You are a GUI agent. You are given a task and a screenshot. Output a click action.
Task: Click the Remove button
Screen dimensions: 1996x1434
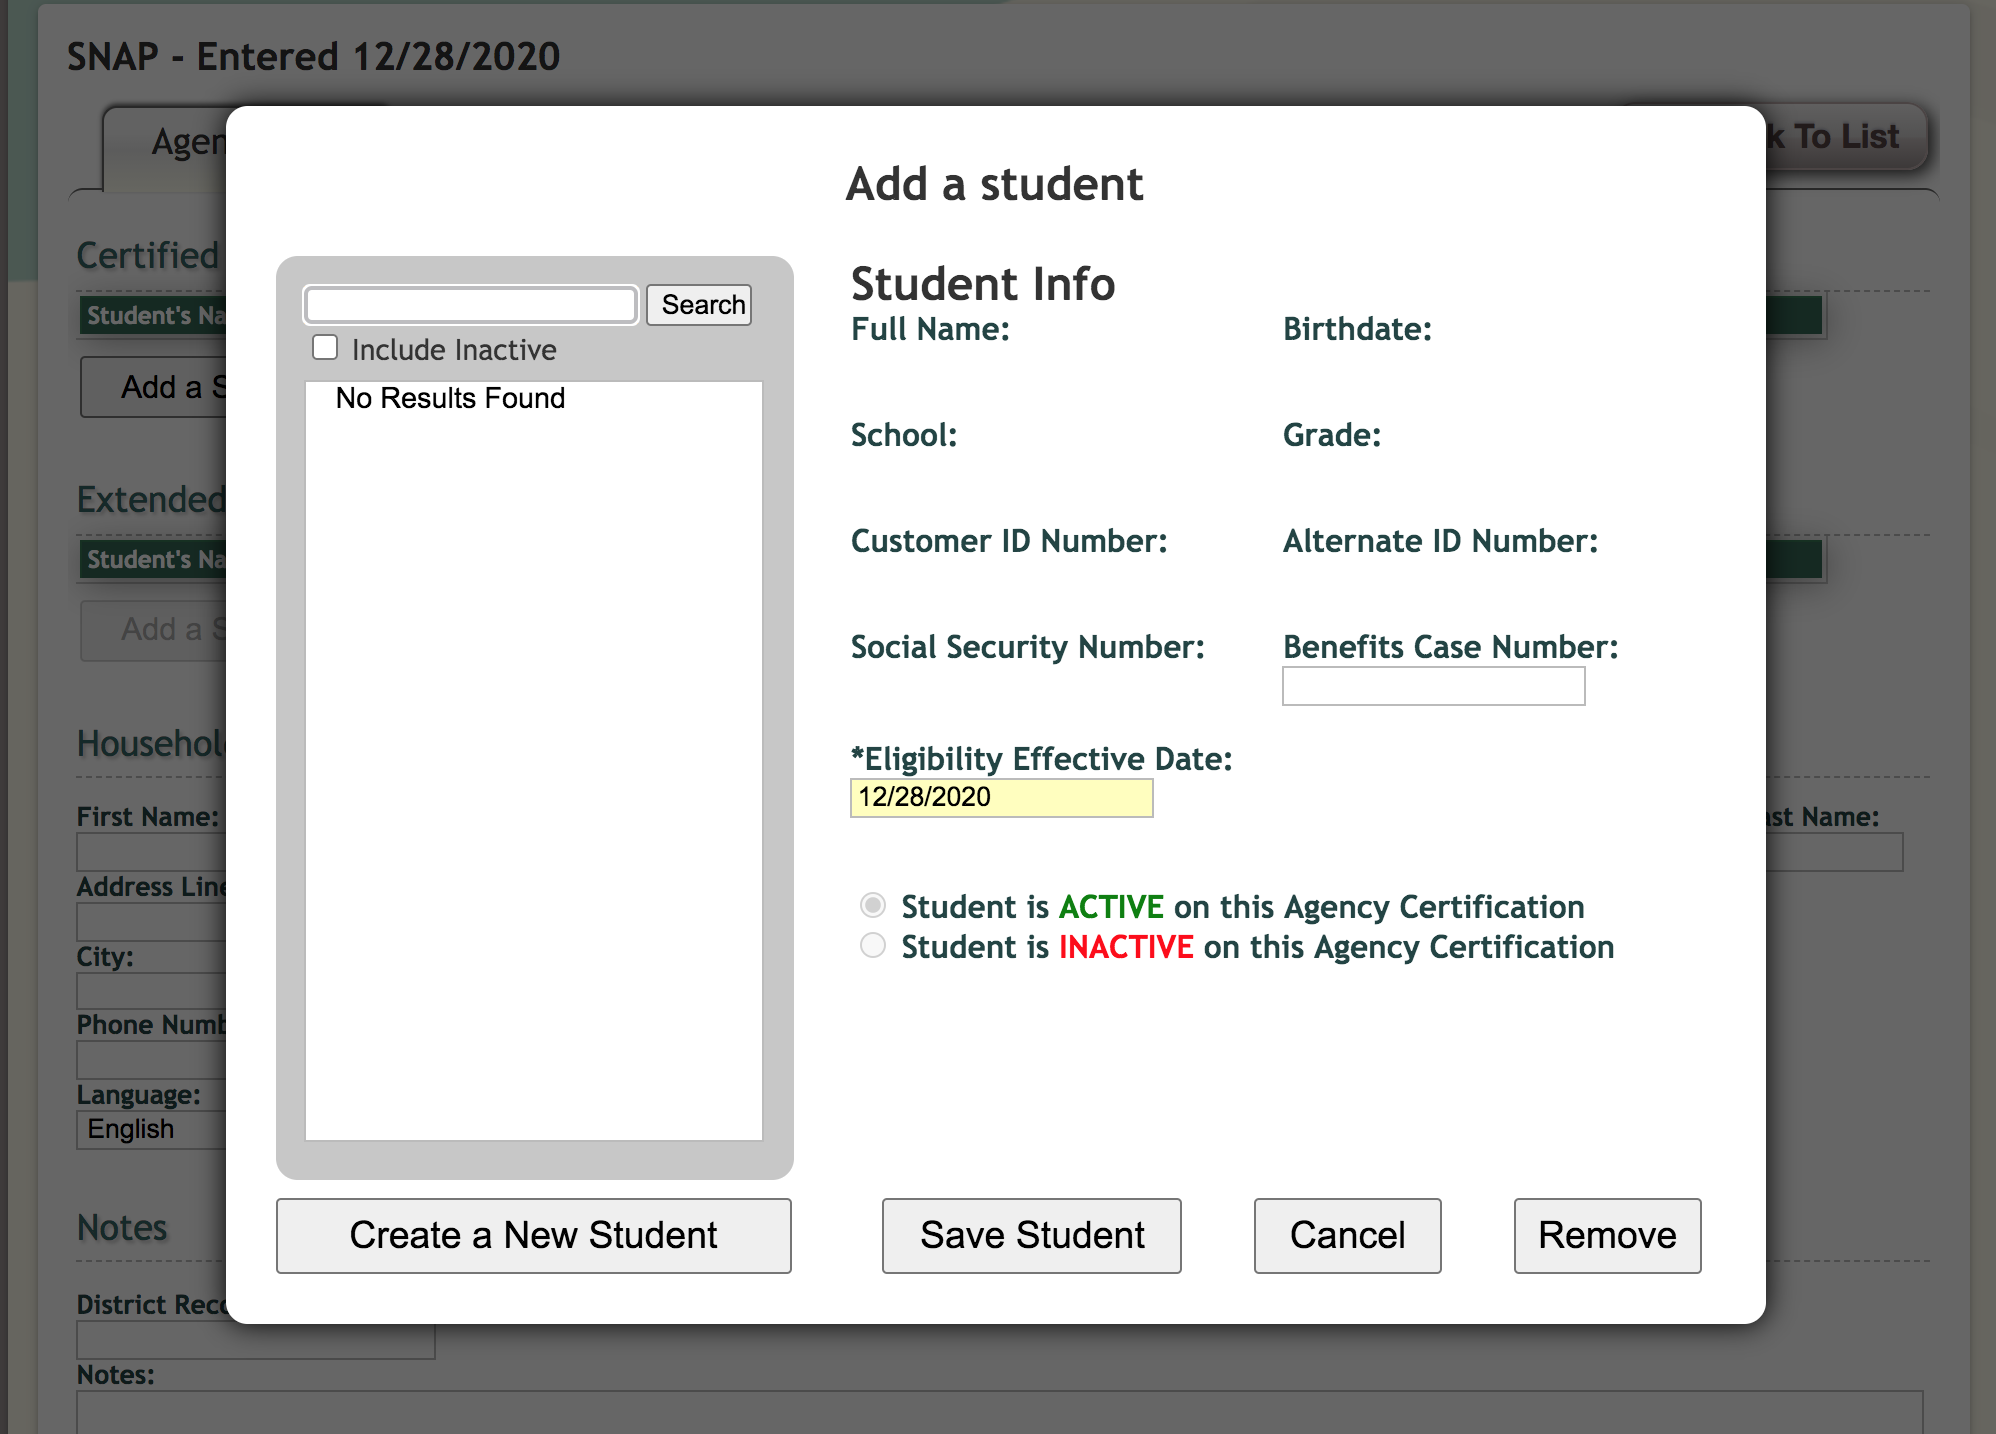click(1607, 1236)
